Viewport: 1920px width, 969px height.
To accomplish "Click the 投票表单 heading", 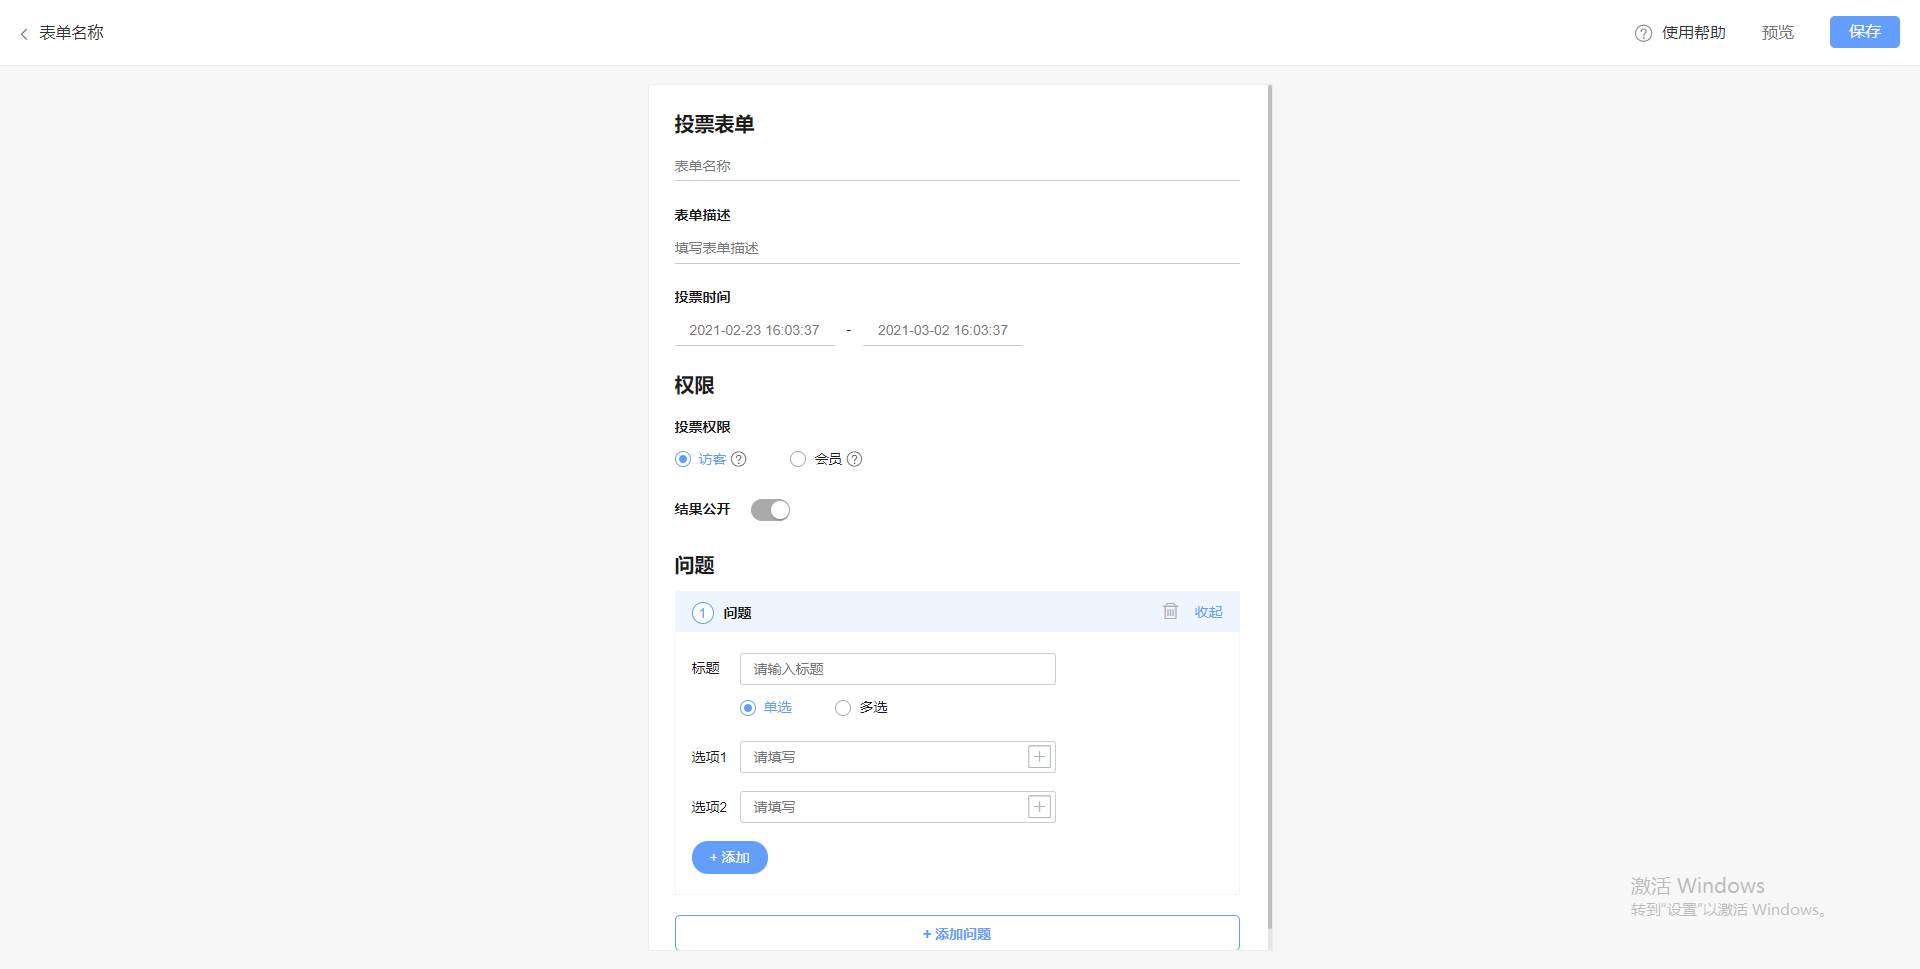I will coord(714,124).
